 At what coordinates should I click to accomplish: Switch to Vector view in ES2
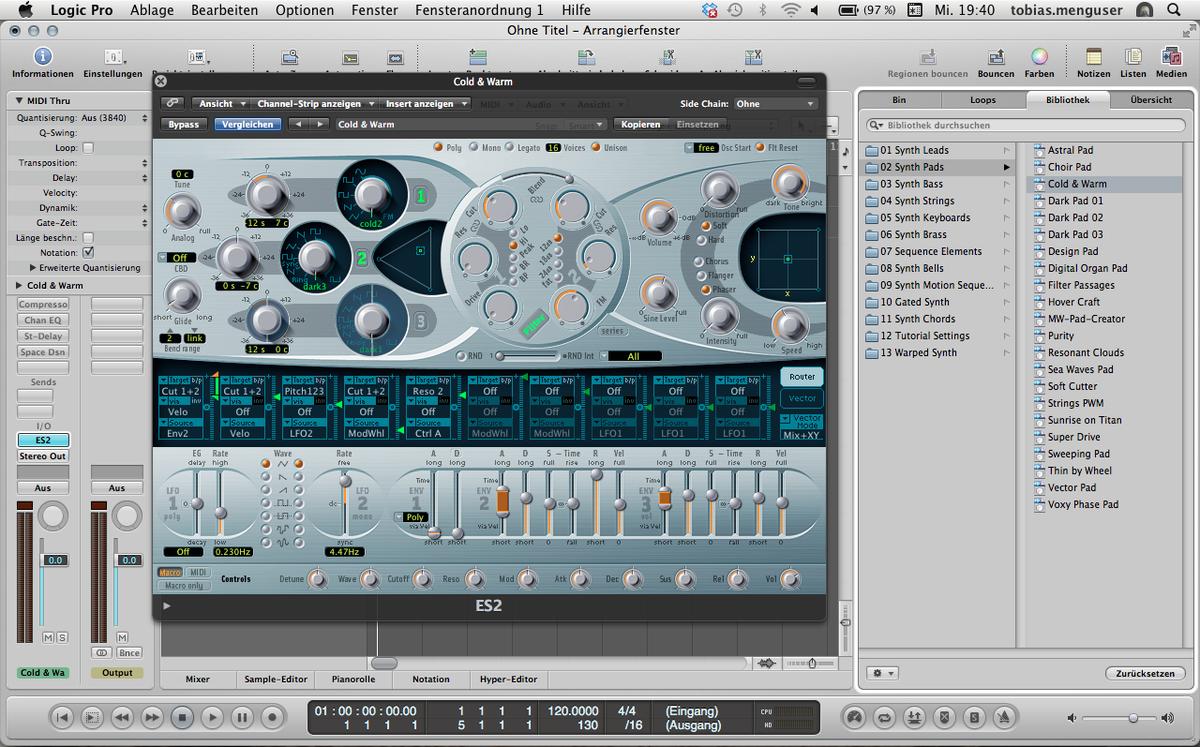(803, 398)
